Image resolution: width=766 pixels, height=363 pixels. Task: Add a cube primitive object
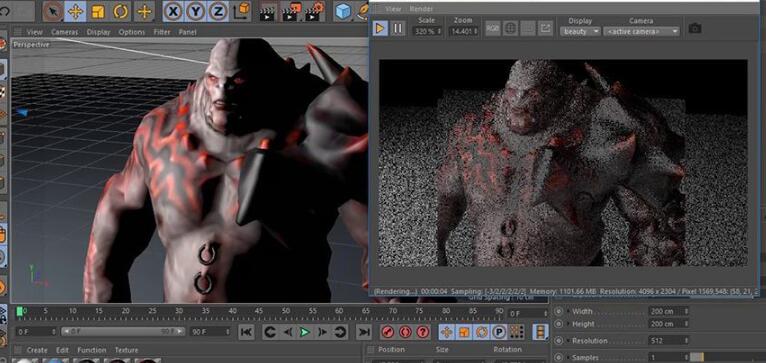coord(344,12)
